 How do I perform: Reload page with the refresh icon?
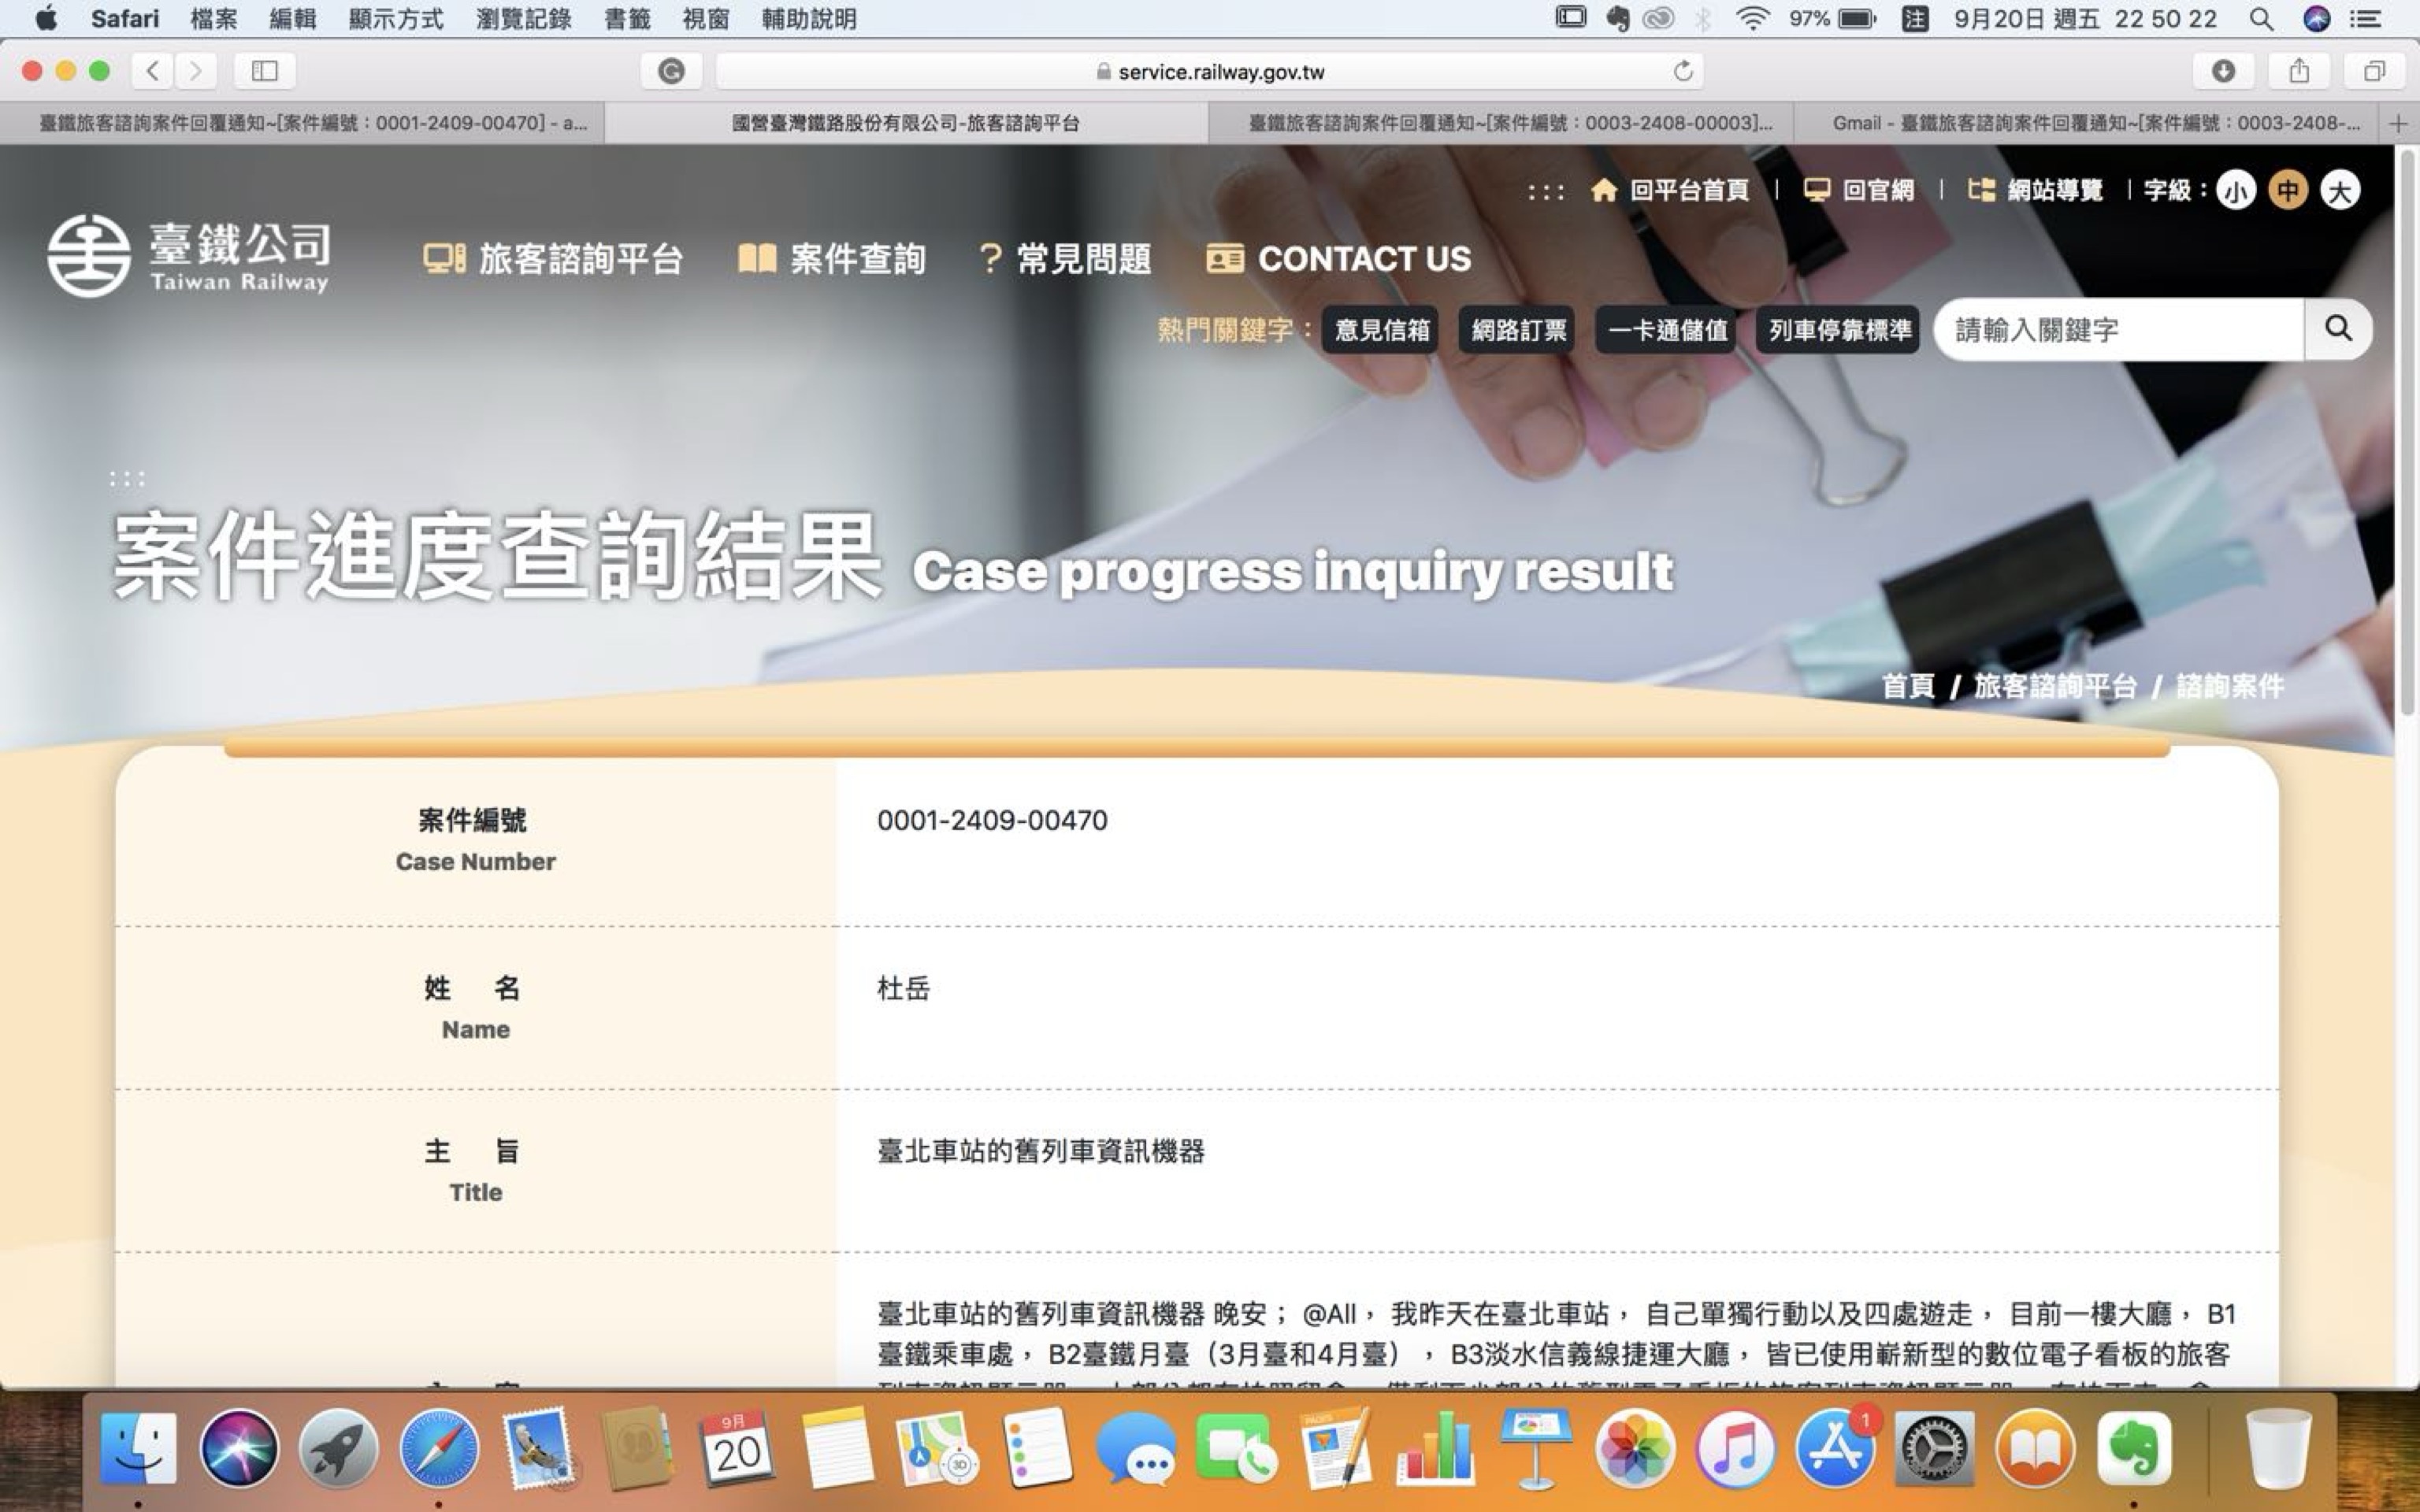(1683, 71)
